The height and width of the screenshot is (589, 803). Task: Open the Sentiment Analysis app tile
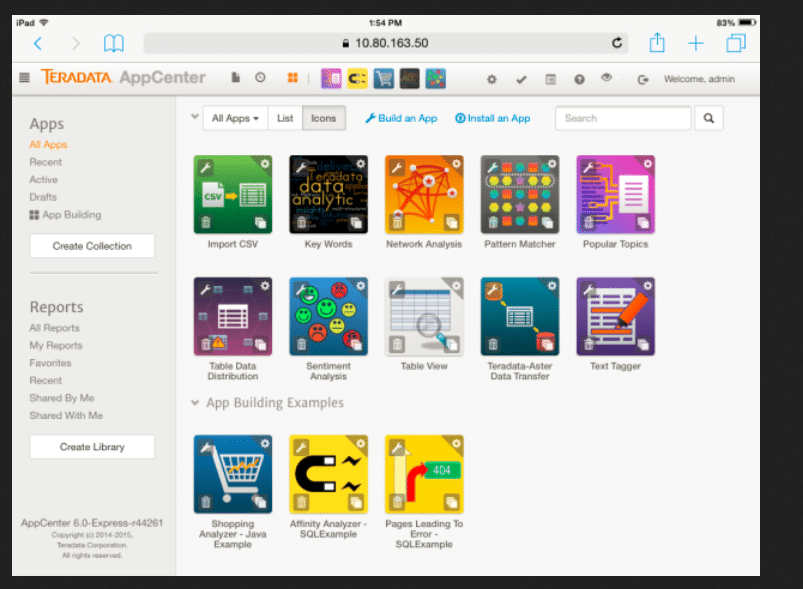click(x=328, y=316)
